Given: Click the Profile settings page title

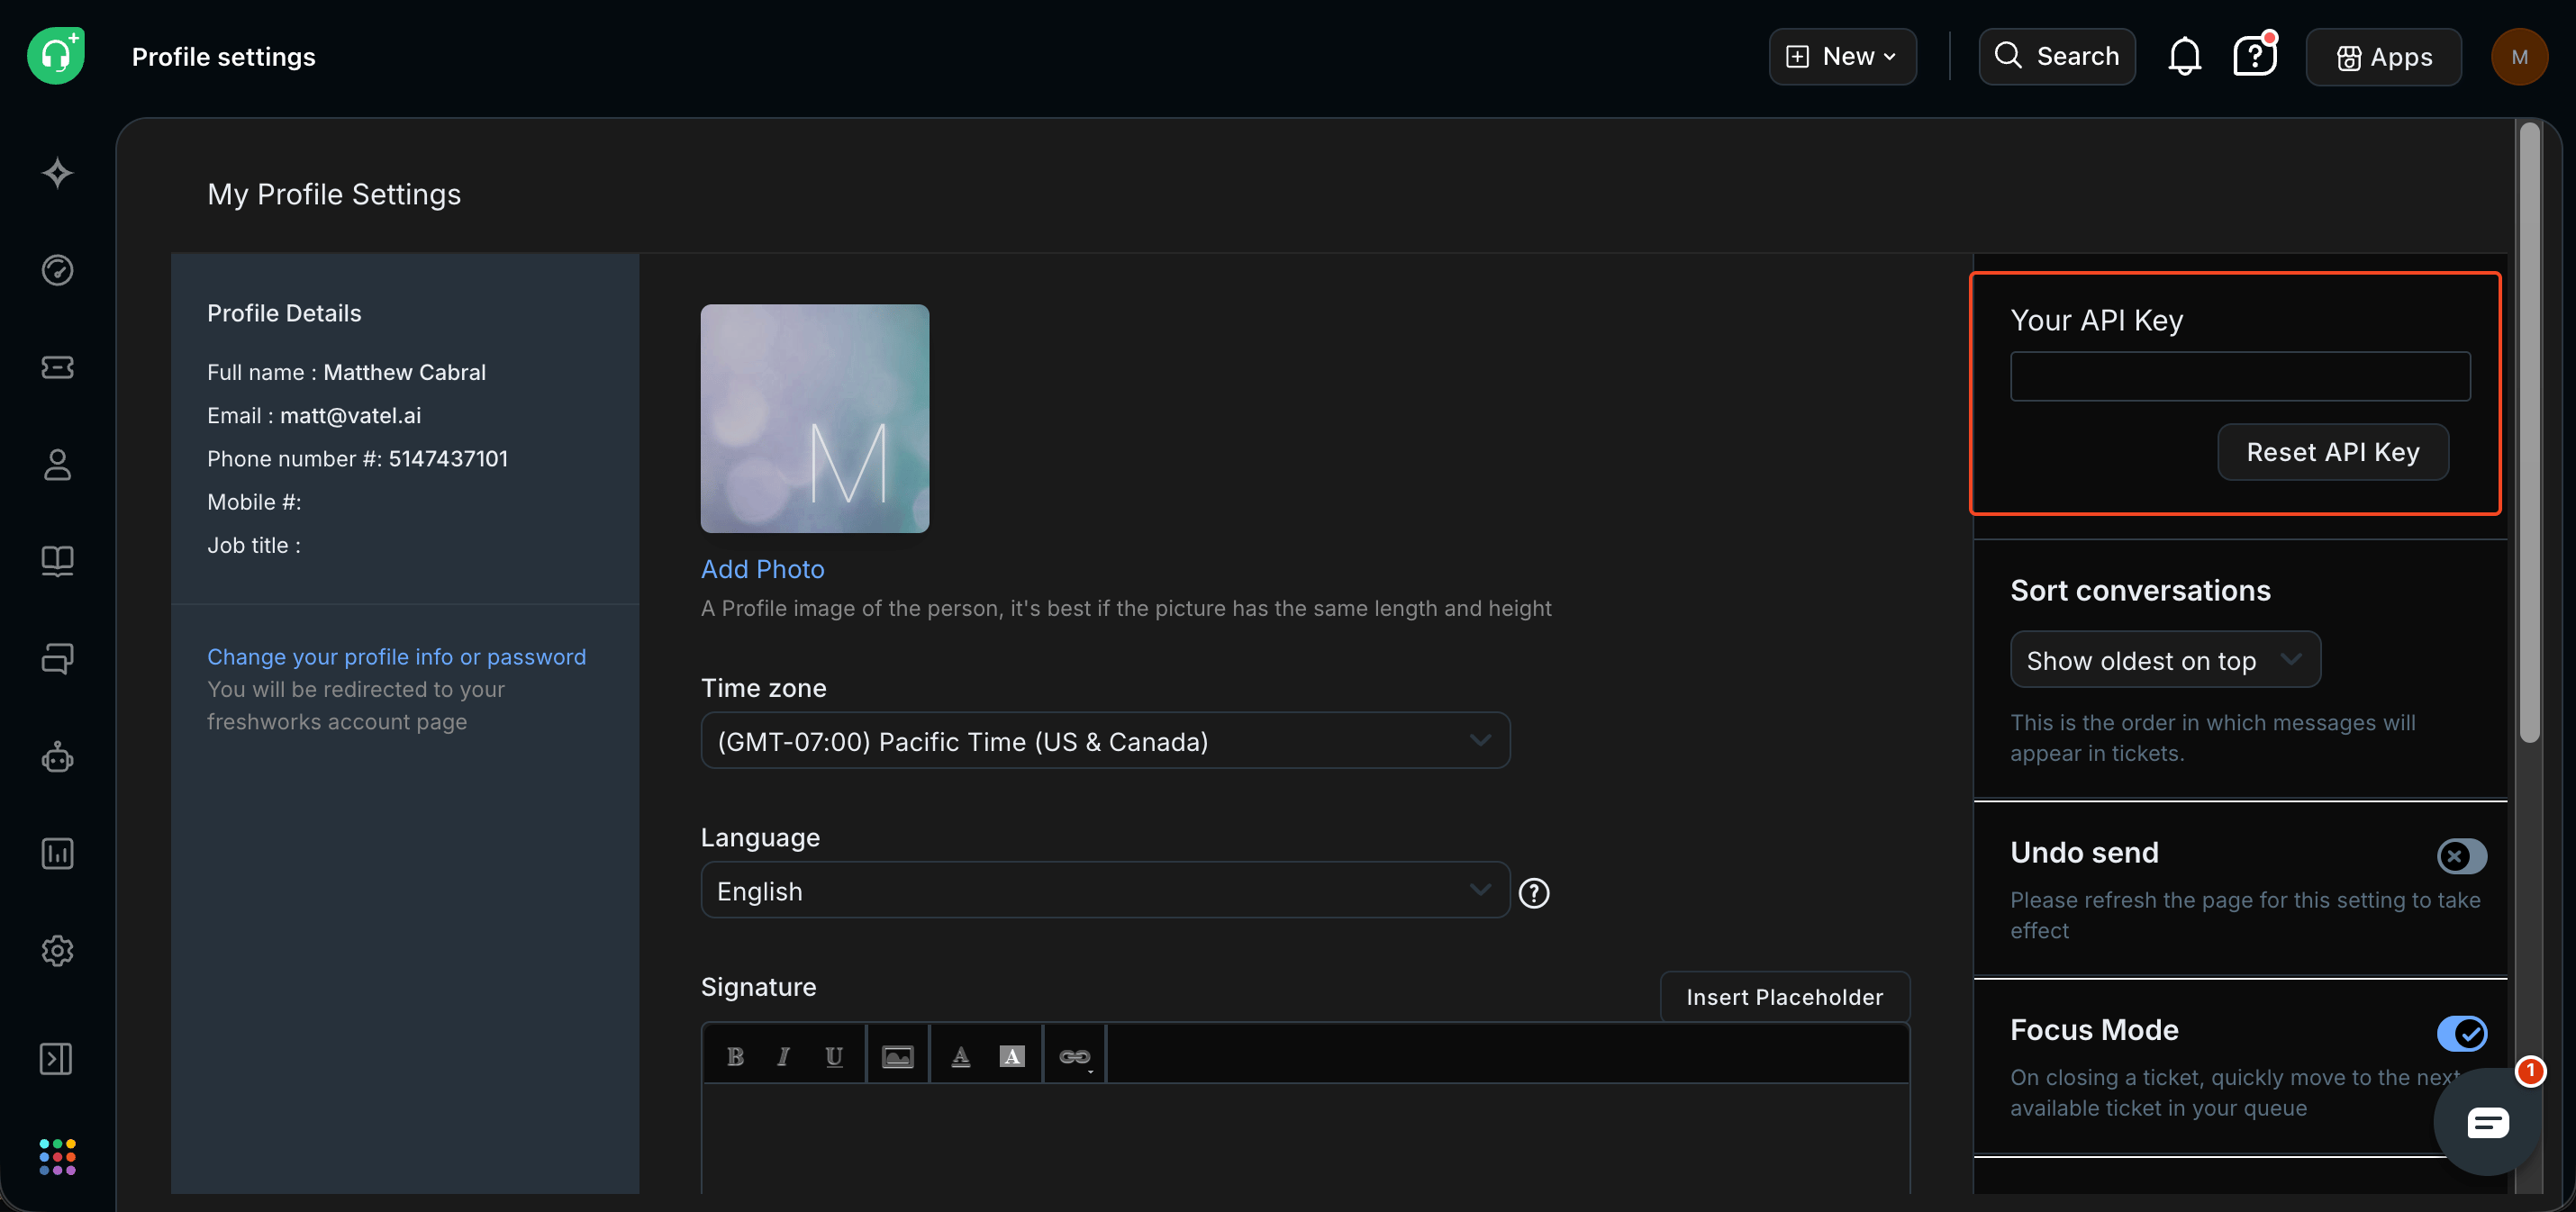Looking at the screenshot, I should (x=224, y=57).
